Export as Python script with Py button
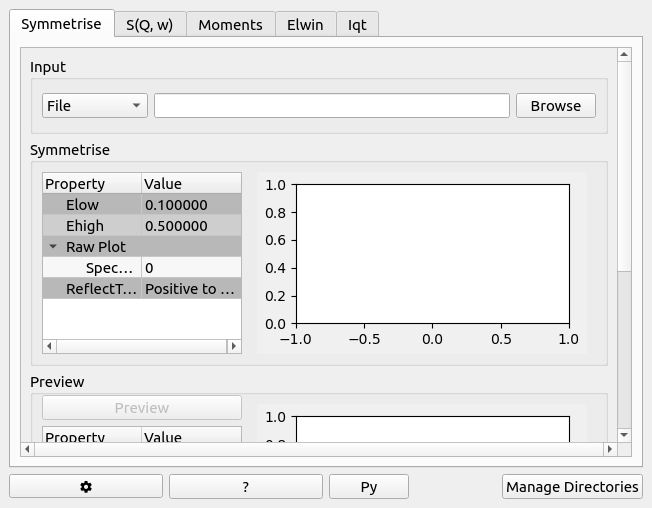The width and height of the screenshot is (652, 508). [369, 487]
